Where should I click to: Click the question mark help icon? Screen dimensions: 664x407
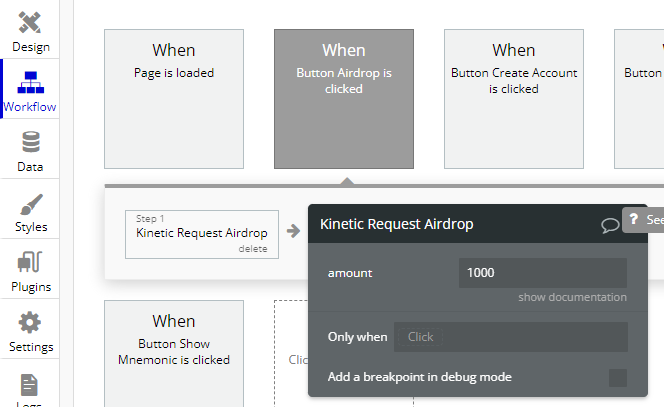[x=633, y=219]
